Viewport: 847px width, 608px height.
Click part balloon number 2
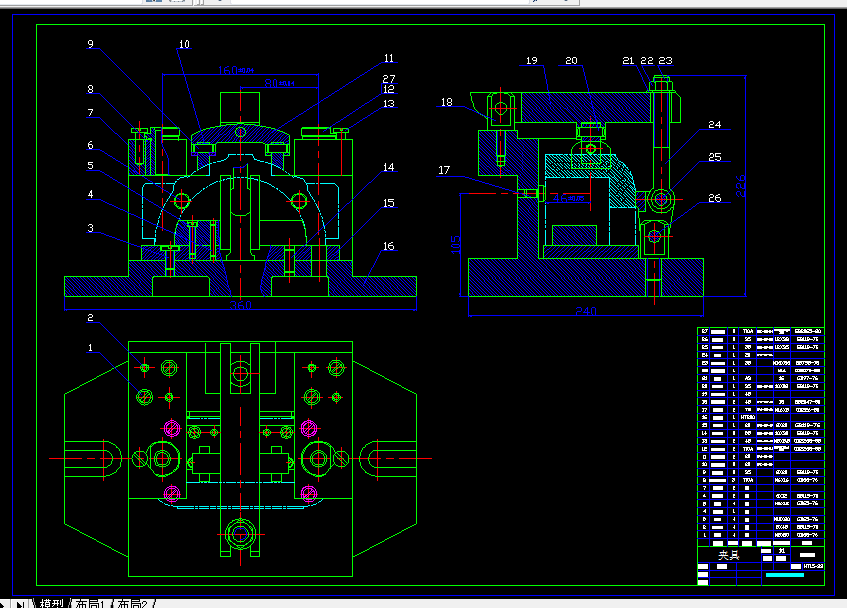coord(90,317)
